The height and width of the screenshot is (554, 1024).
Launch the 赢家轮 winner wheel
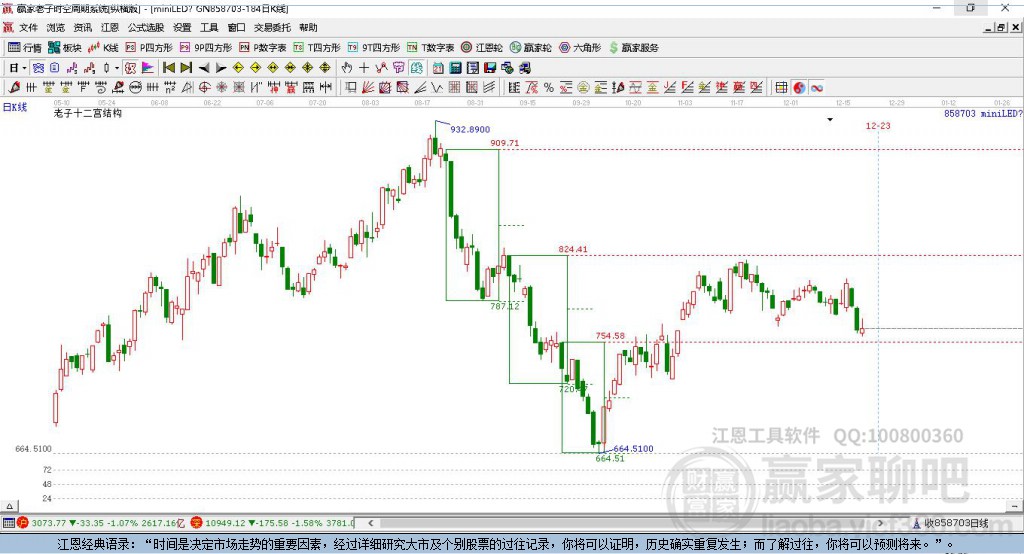pos(530,48)
